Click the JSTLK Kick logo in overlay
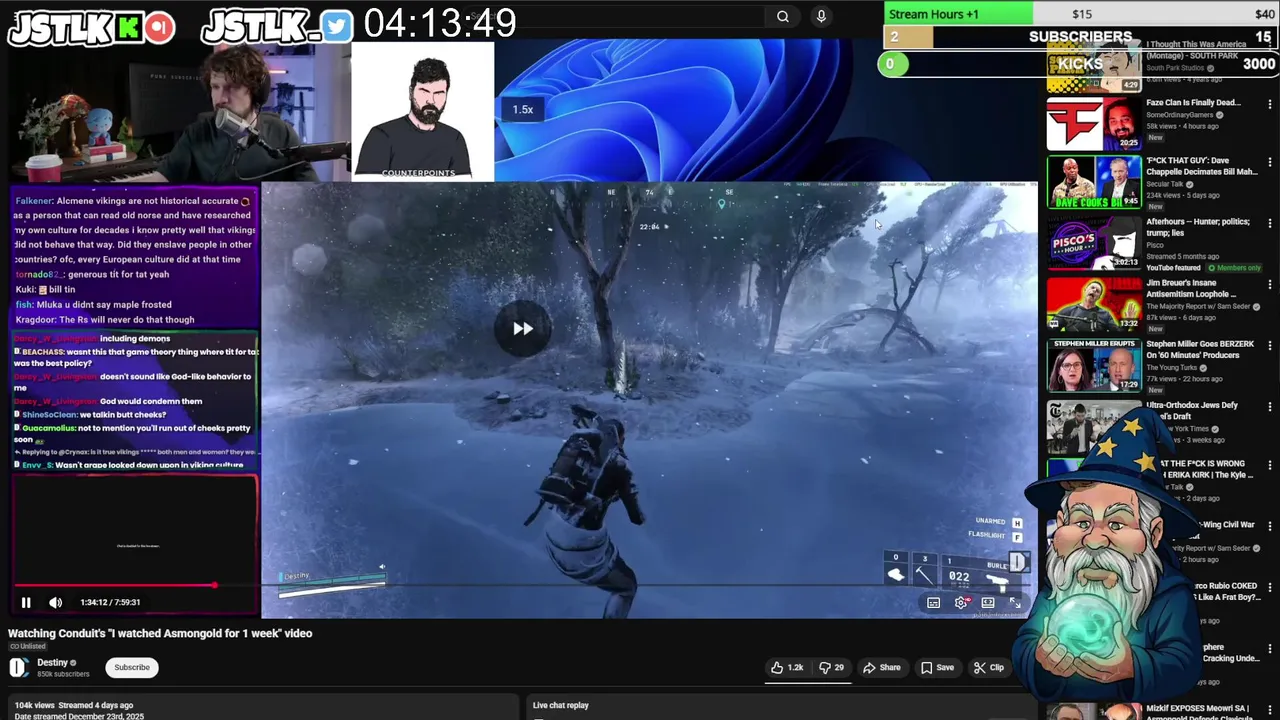 (91, 27)
